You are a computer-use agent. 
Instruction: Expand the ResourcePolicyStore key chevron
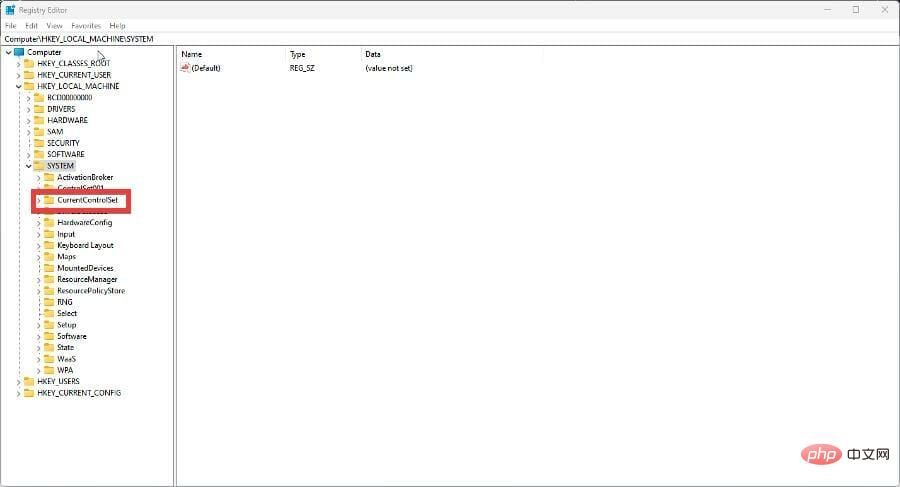[39, 291]
